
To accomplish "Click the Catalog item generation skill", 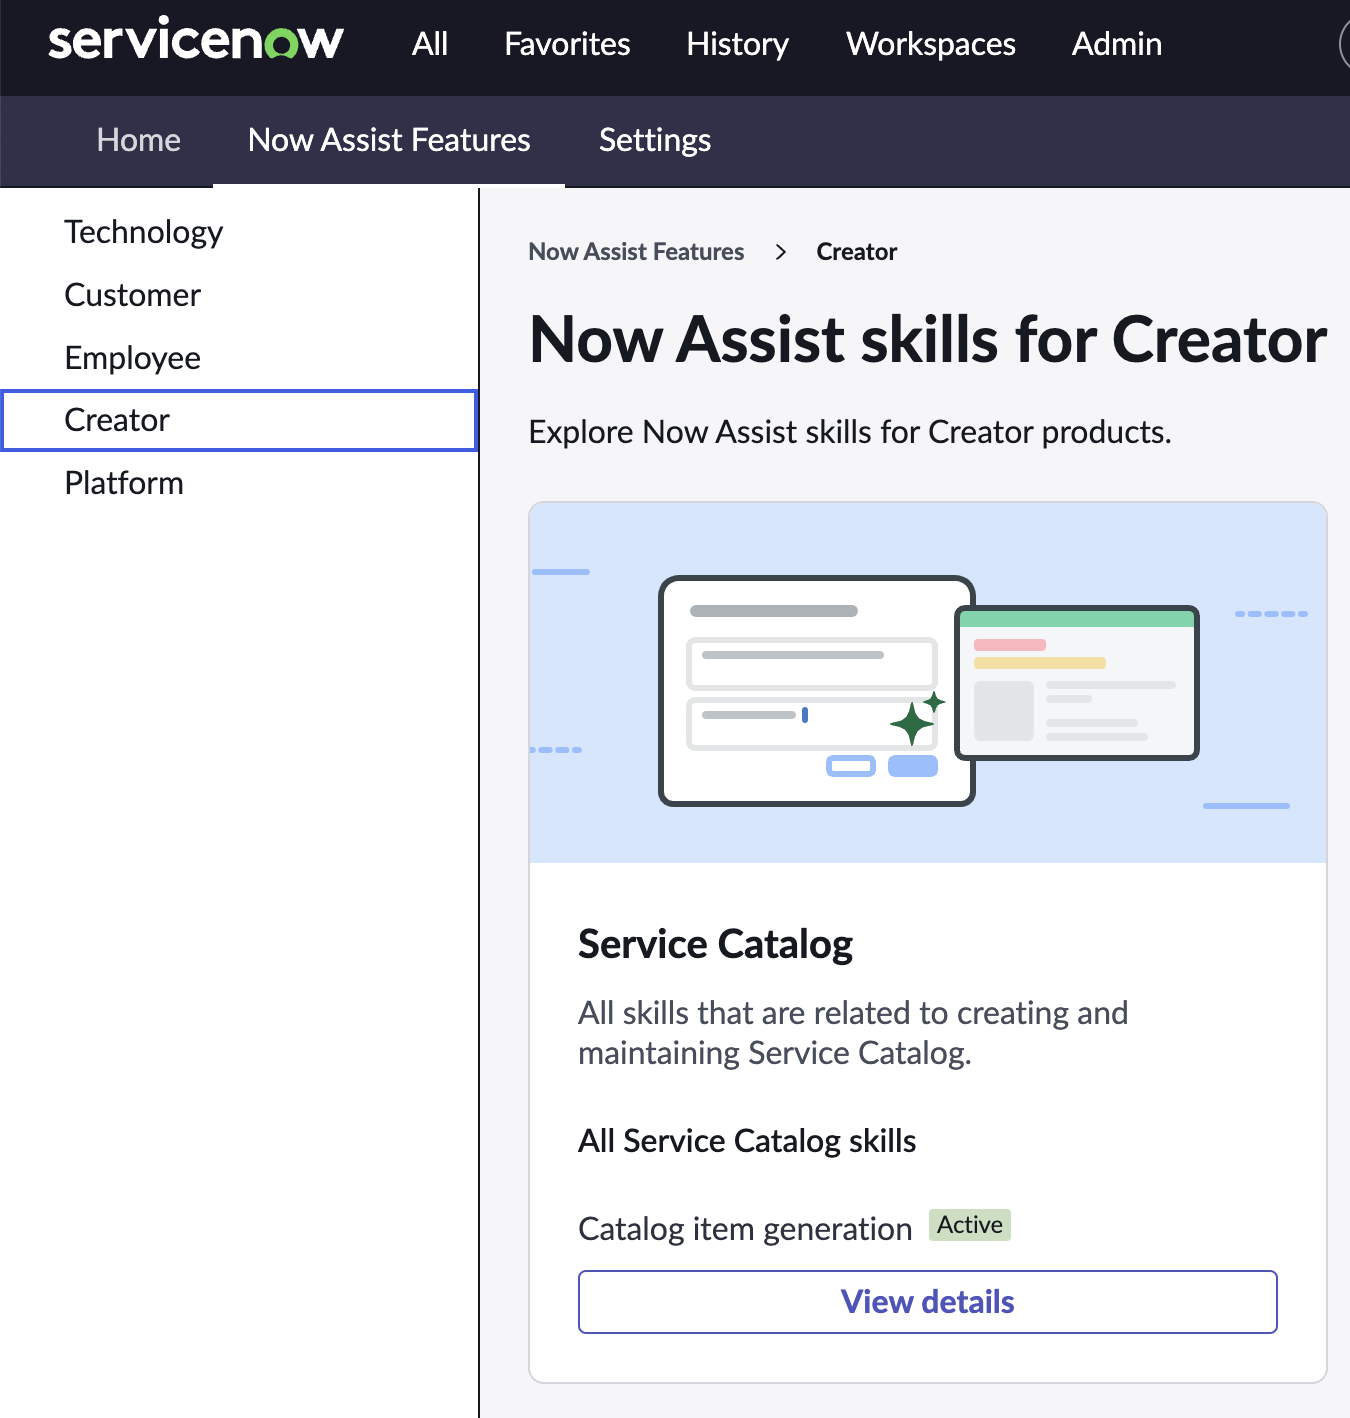I will [x=745, y=1229].
